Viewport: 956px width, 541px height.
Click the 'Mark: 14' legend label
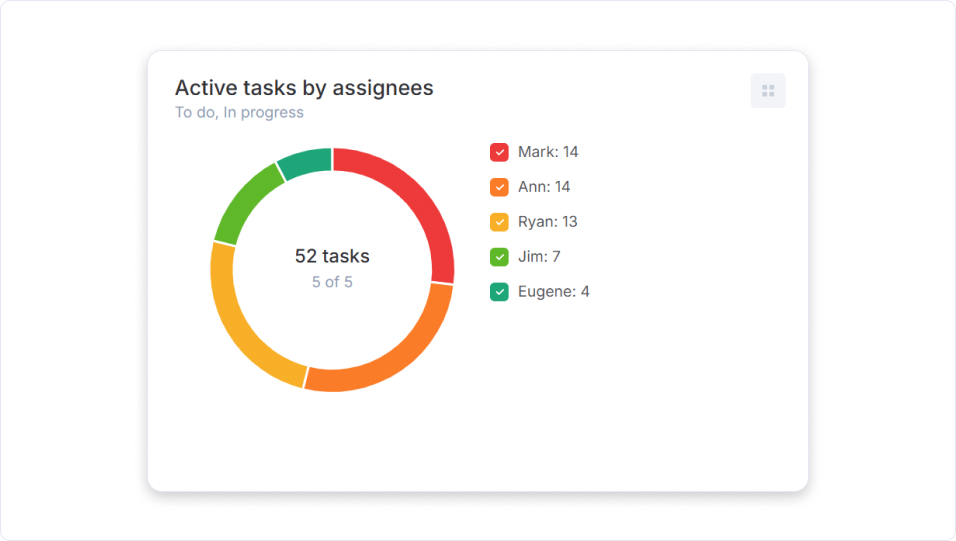pos(548,152)
